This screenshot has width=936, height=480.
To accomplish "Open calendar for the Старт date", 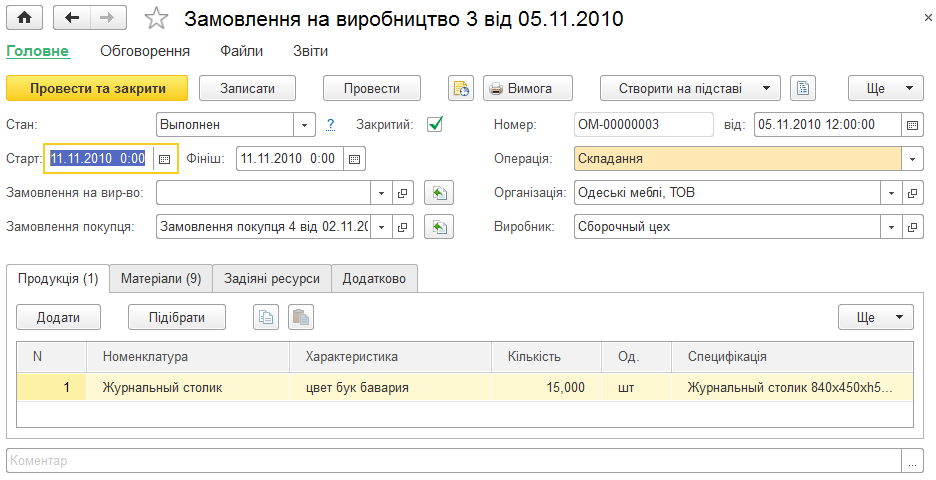I will pyautogui.click(x=165, y=159).
